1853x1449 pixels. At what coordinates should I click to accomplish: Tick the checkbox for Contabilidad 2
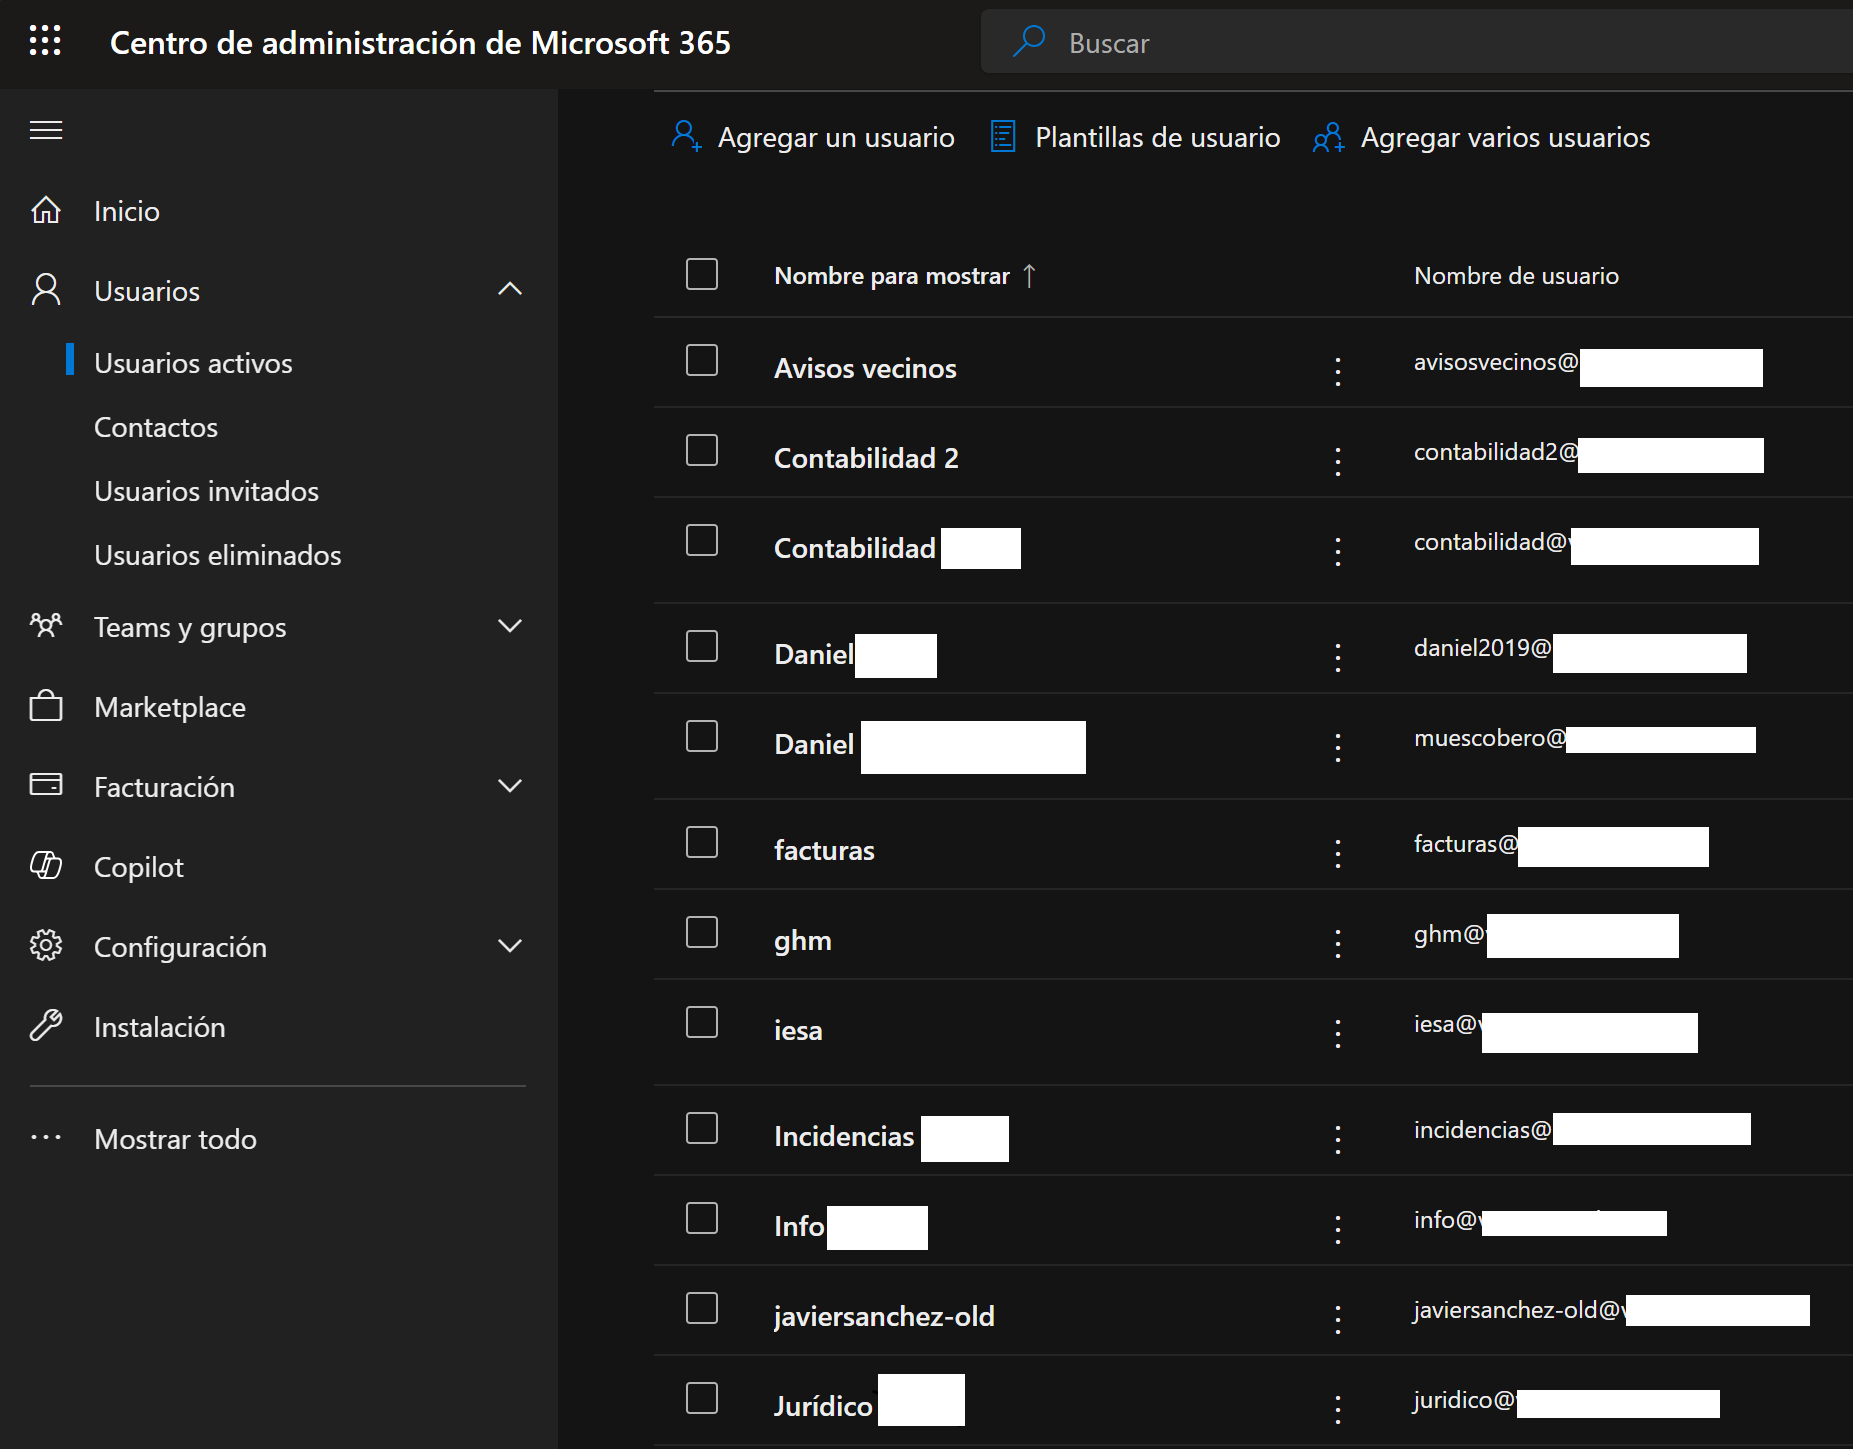point(702,451)
